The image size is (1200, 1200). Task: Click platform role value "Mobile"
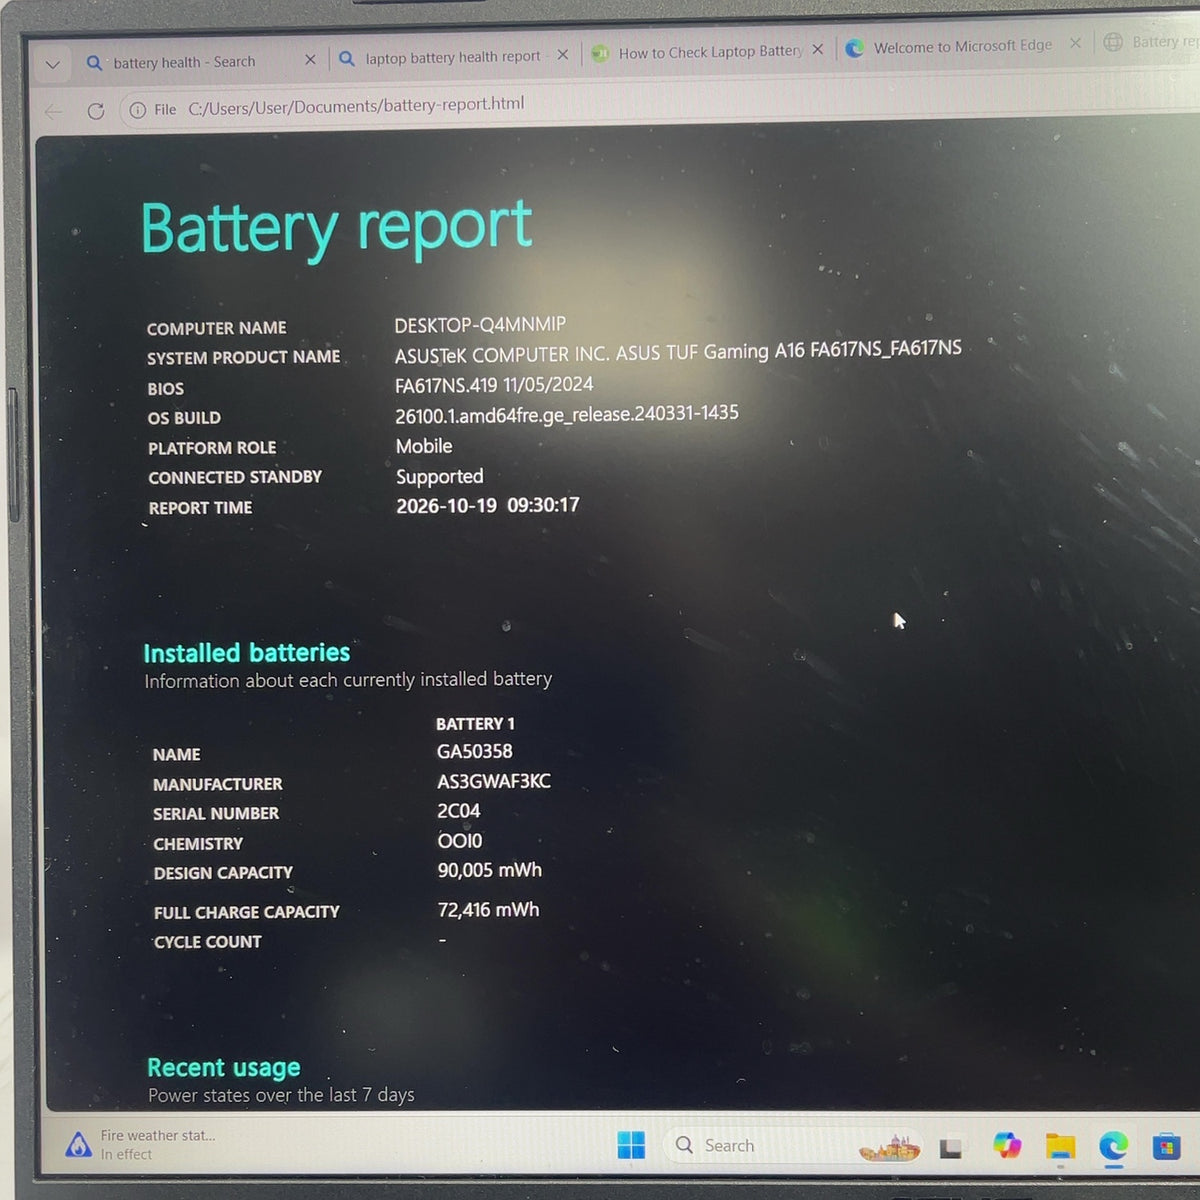424,446
